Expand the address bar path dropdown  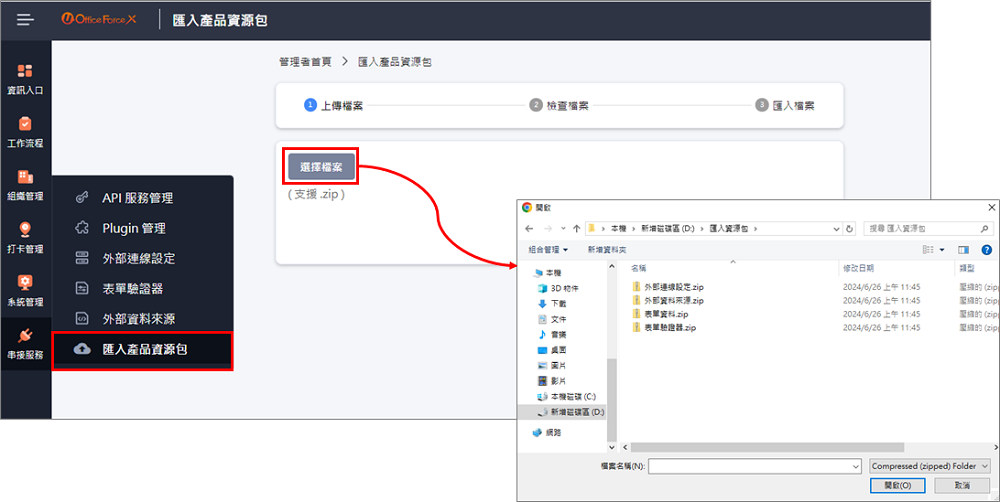[x=836, y=228]
